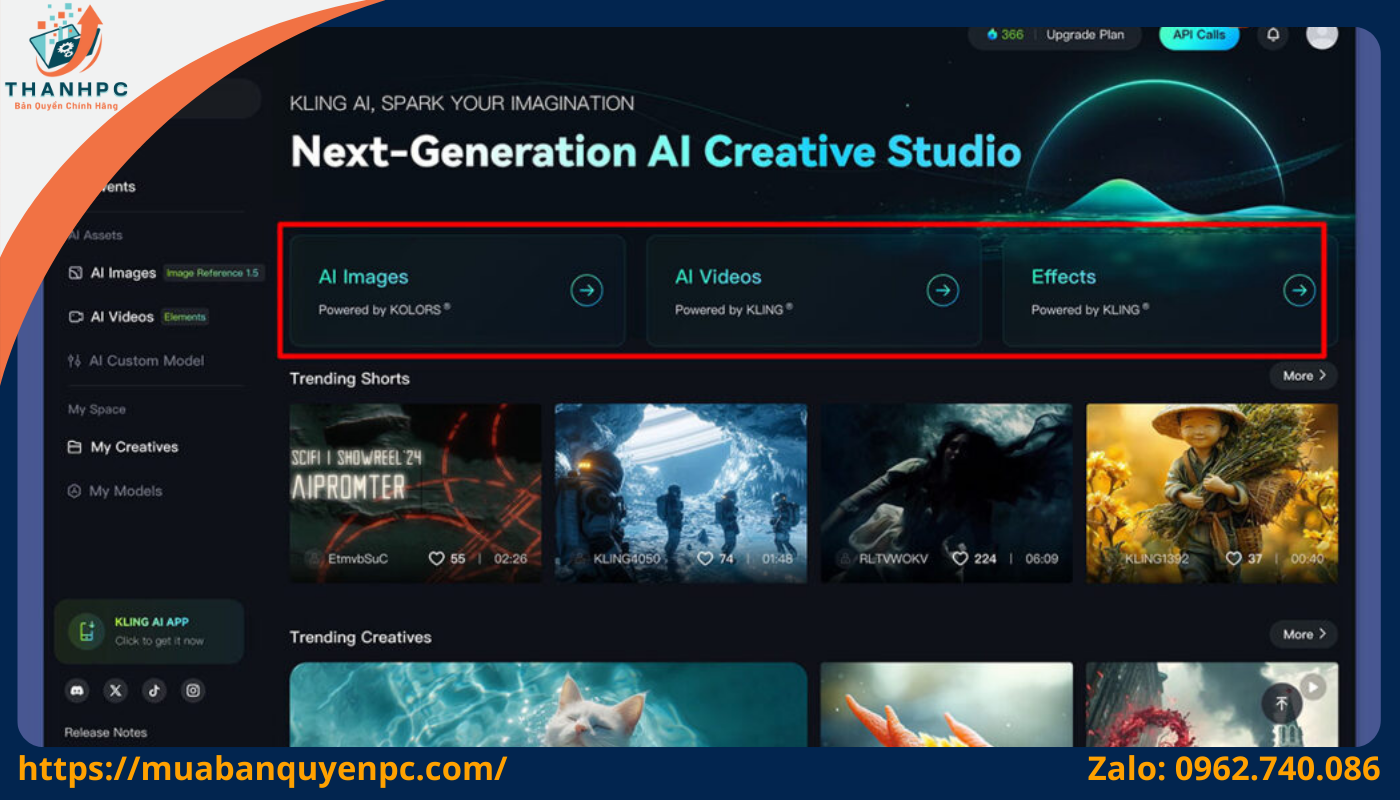The width and height of the screenshot is (1400, 800).
Task: Click the notification bell icon
Action: [x=1273, y=35]
